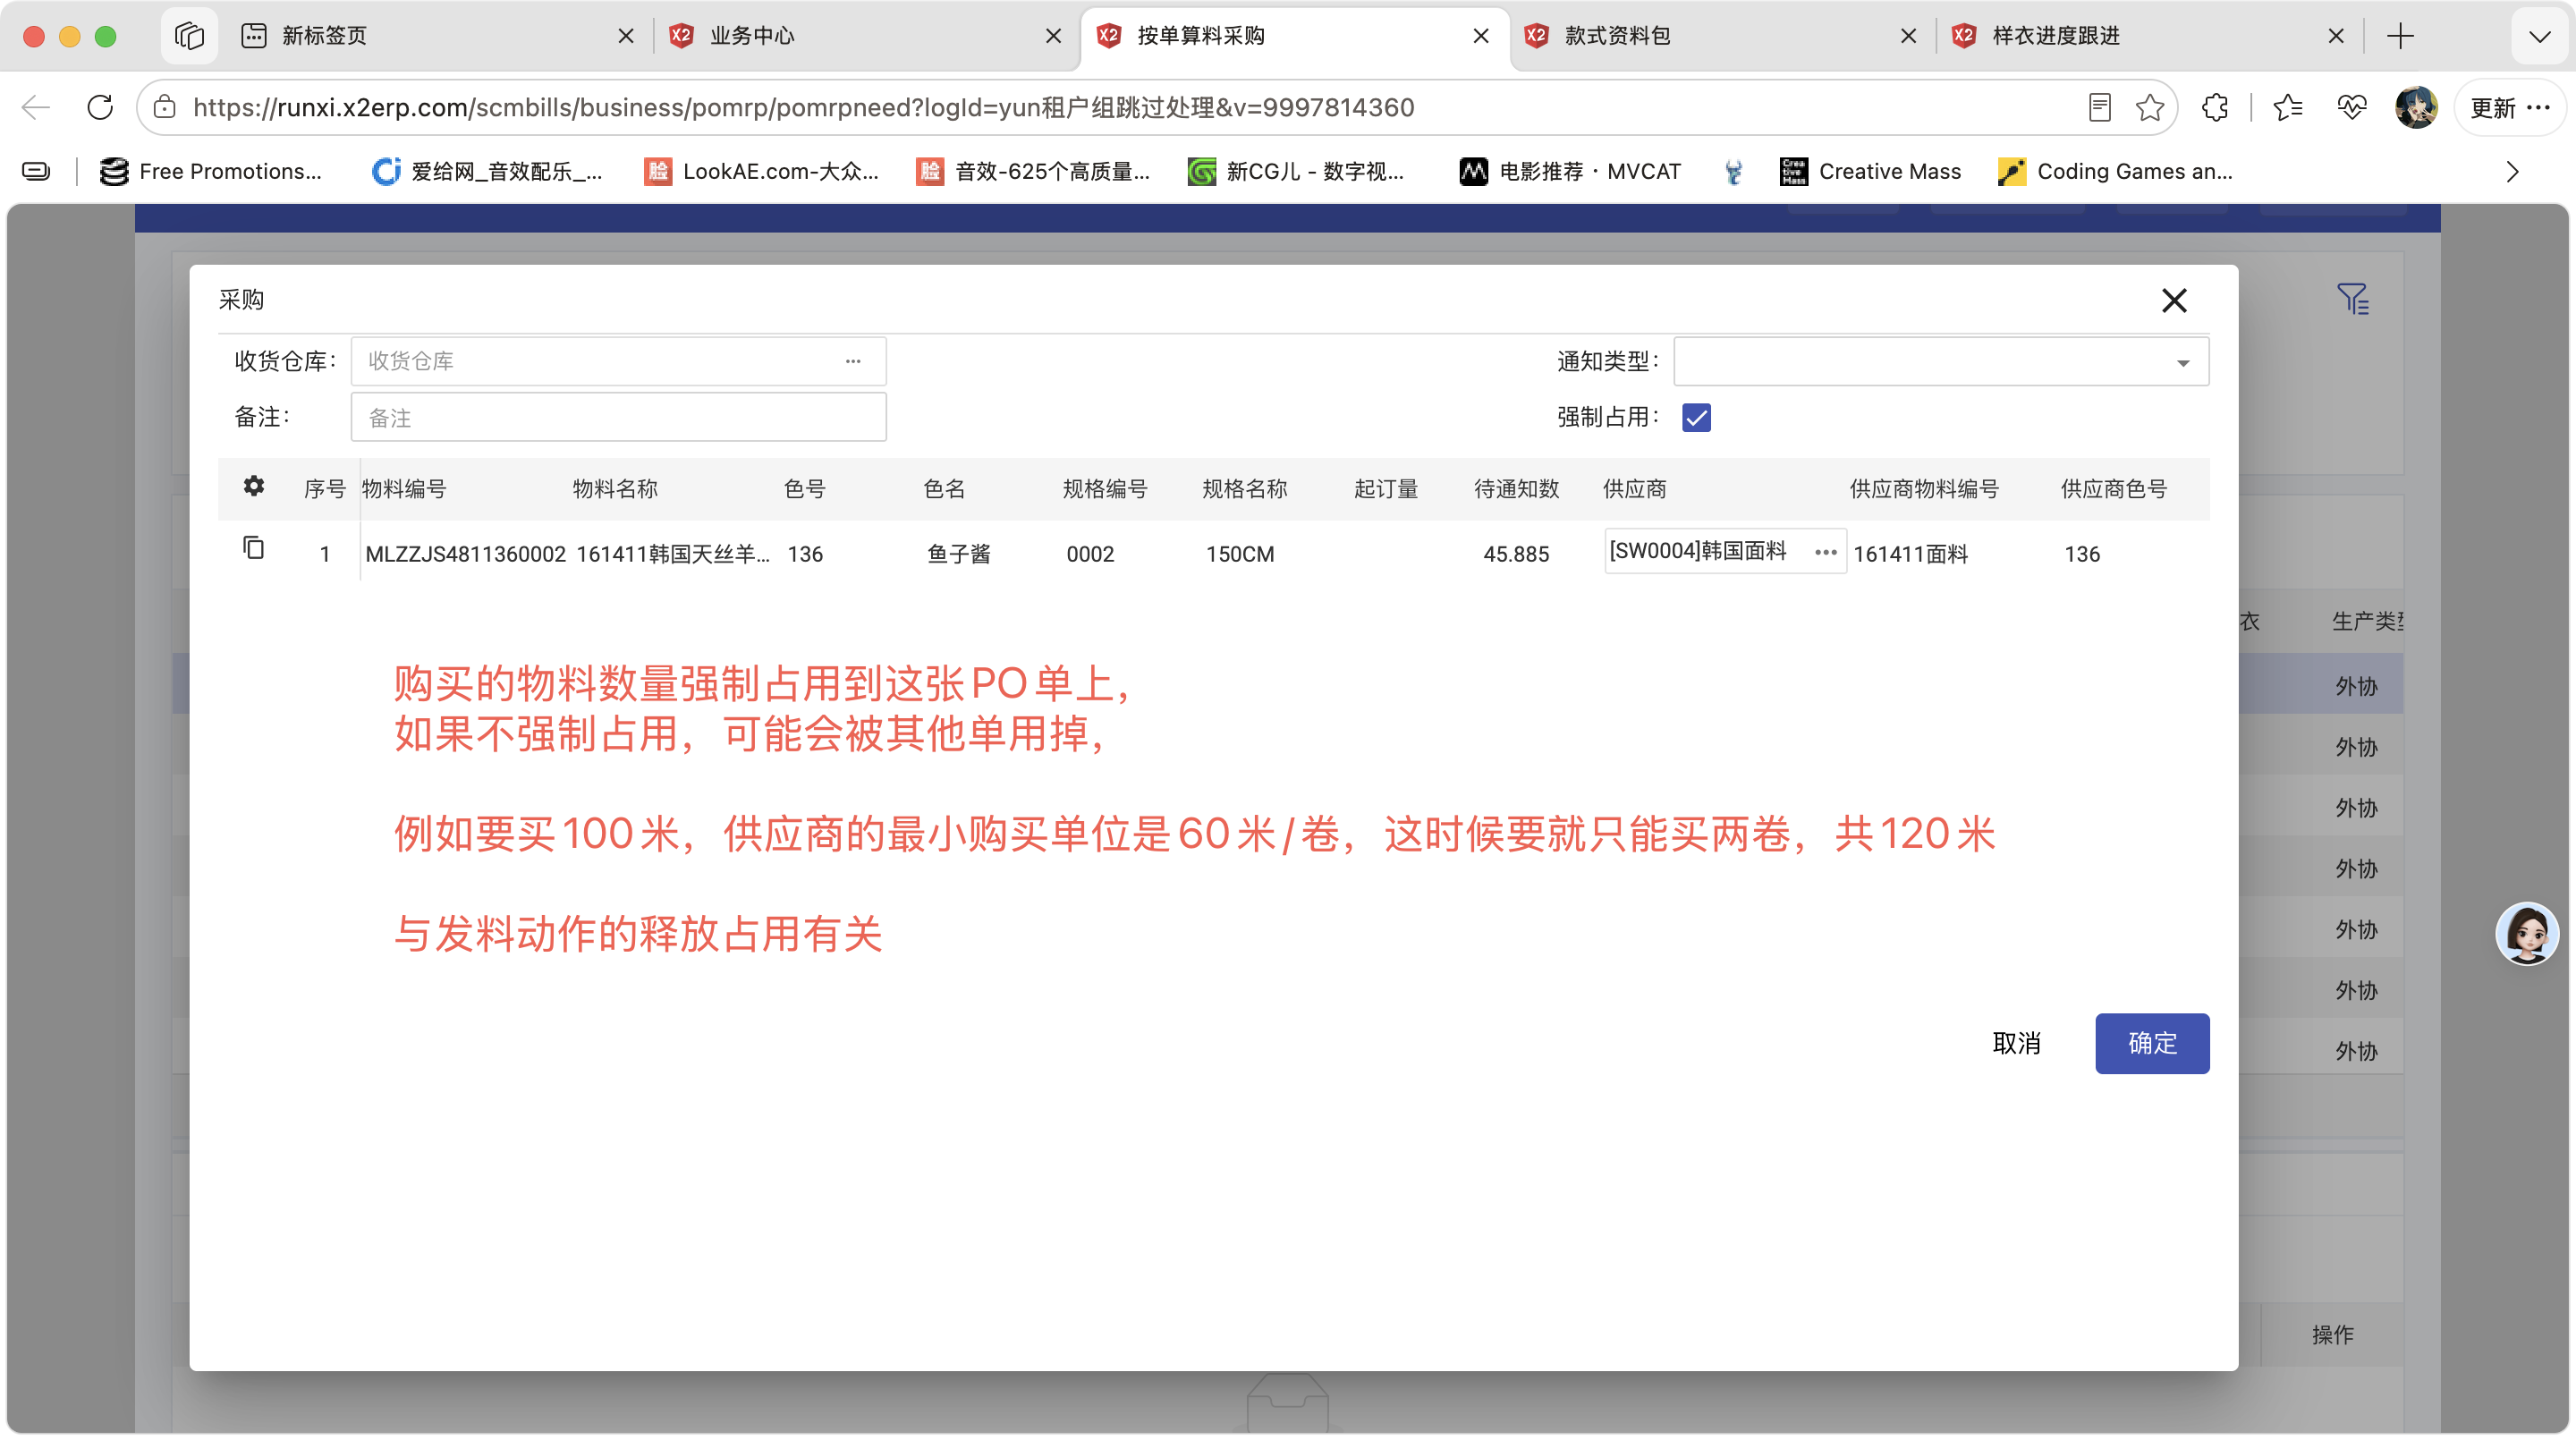Open the 新CG儿 bookmark
This screenshot has width=2576, height=1440.
[1296, 172]
